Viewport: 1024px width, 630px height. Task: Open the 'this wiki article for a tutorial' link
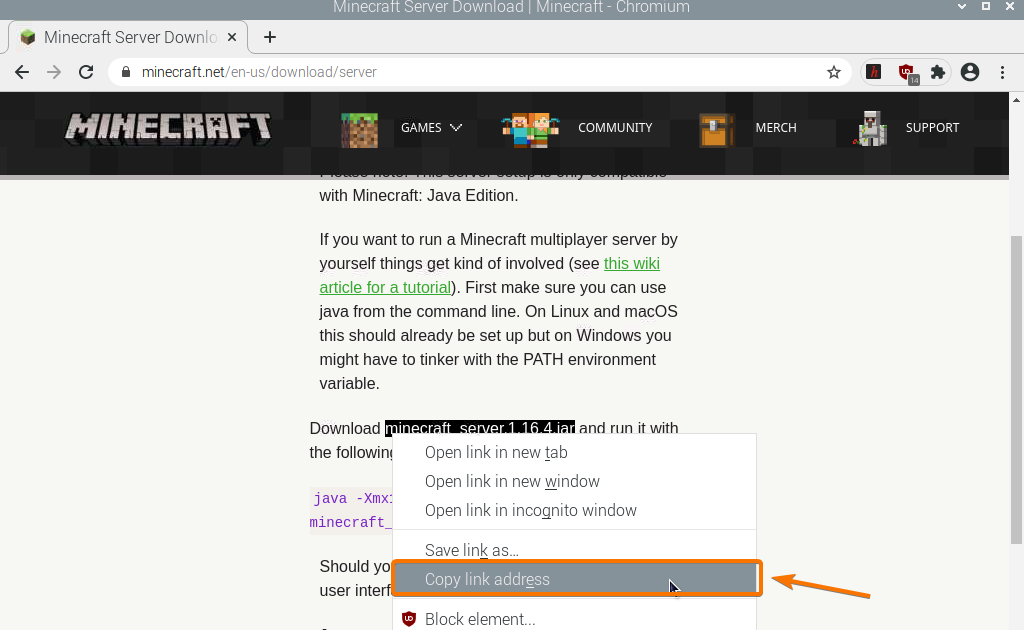[489, 276]
